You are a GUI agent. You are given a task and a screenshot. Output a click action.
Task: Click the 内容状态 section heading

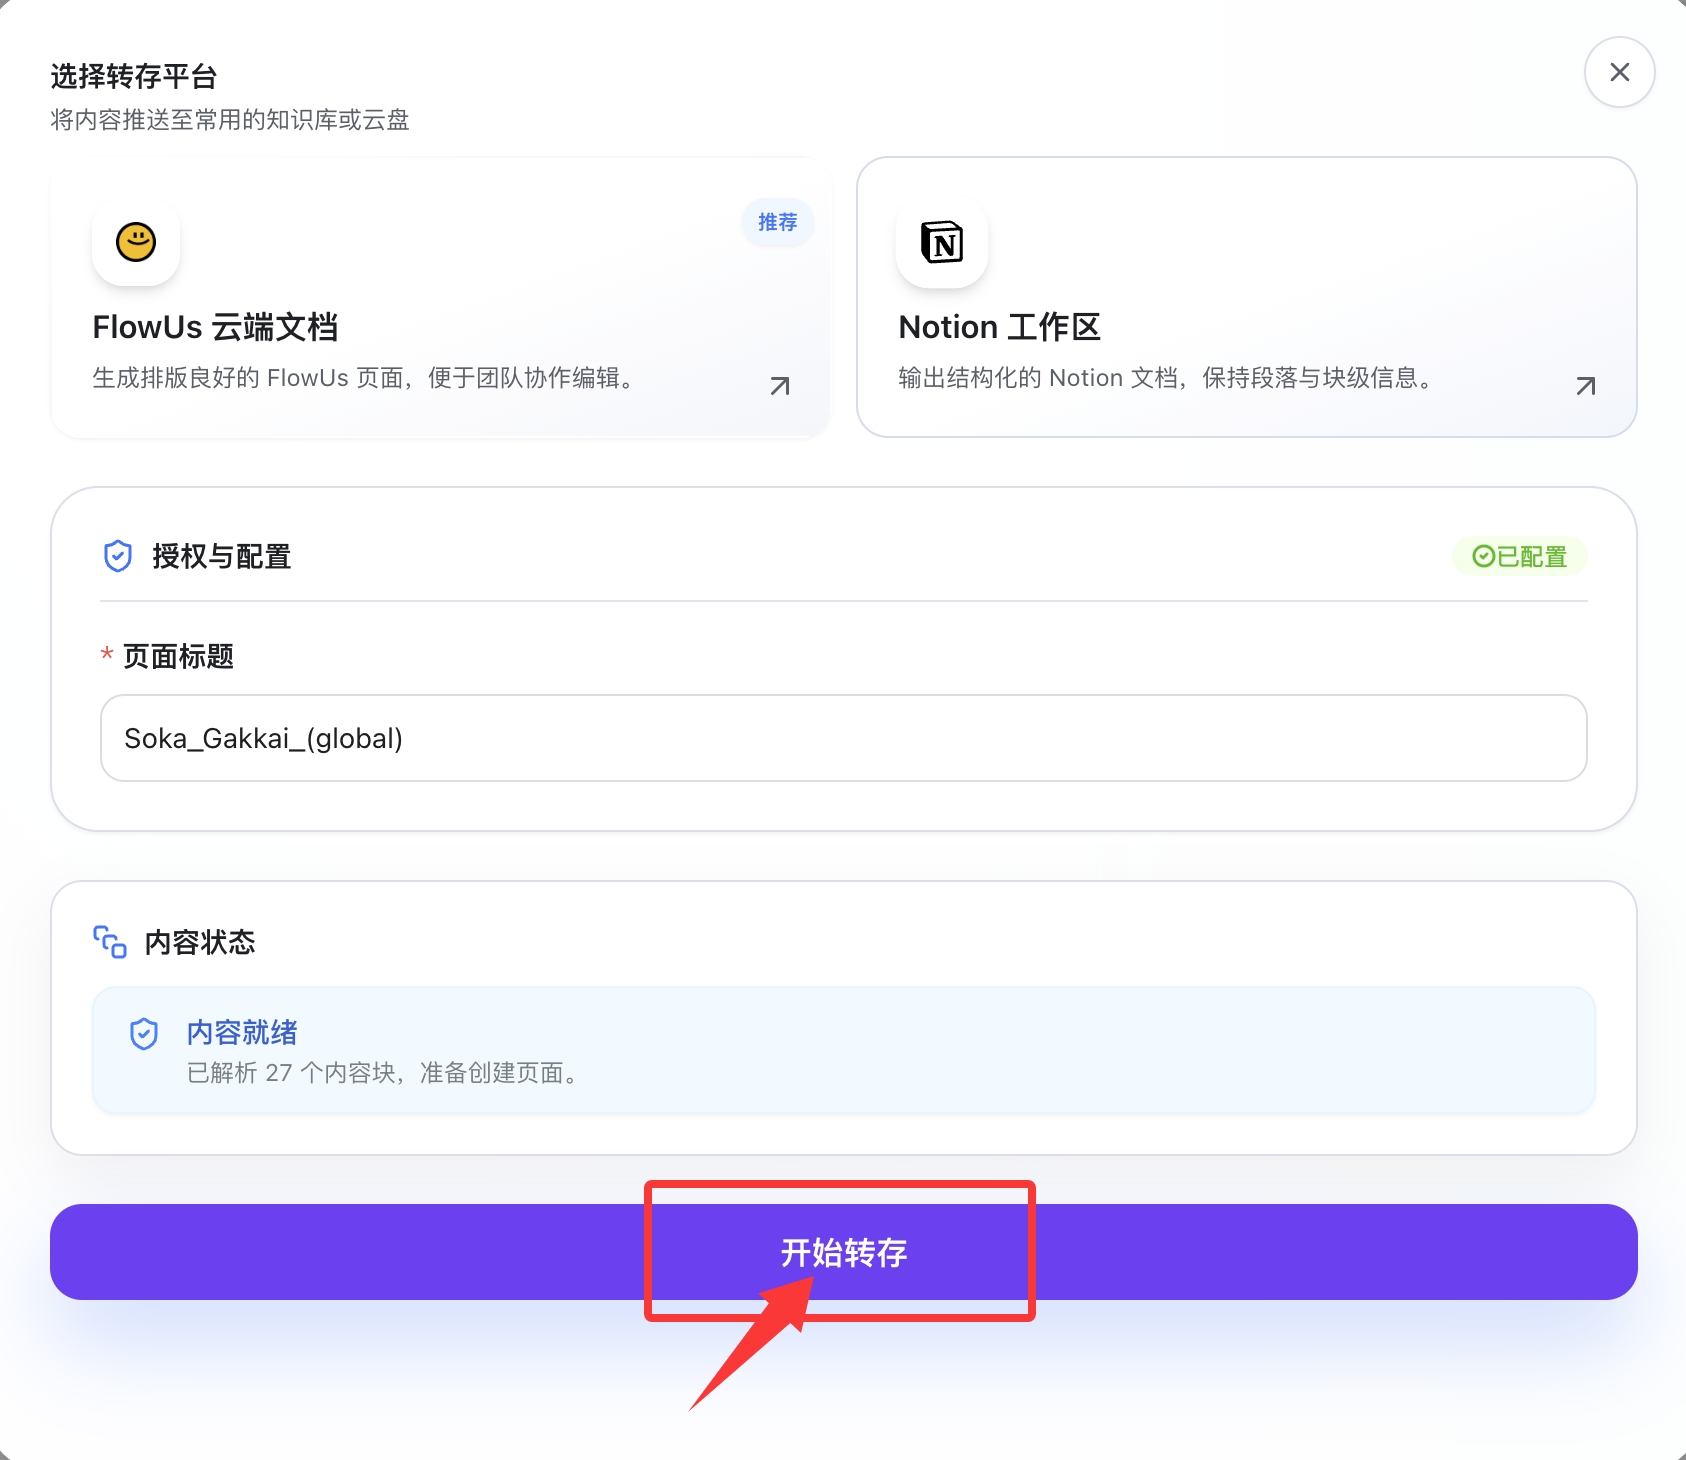200,942
